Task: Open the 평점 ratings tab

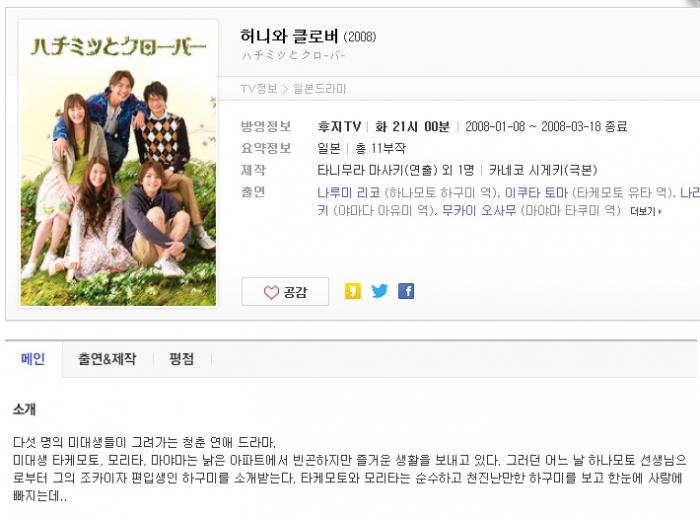Action: pos(181,359)
